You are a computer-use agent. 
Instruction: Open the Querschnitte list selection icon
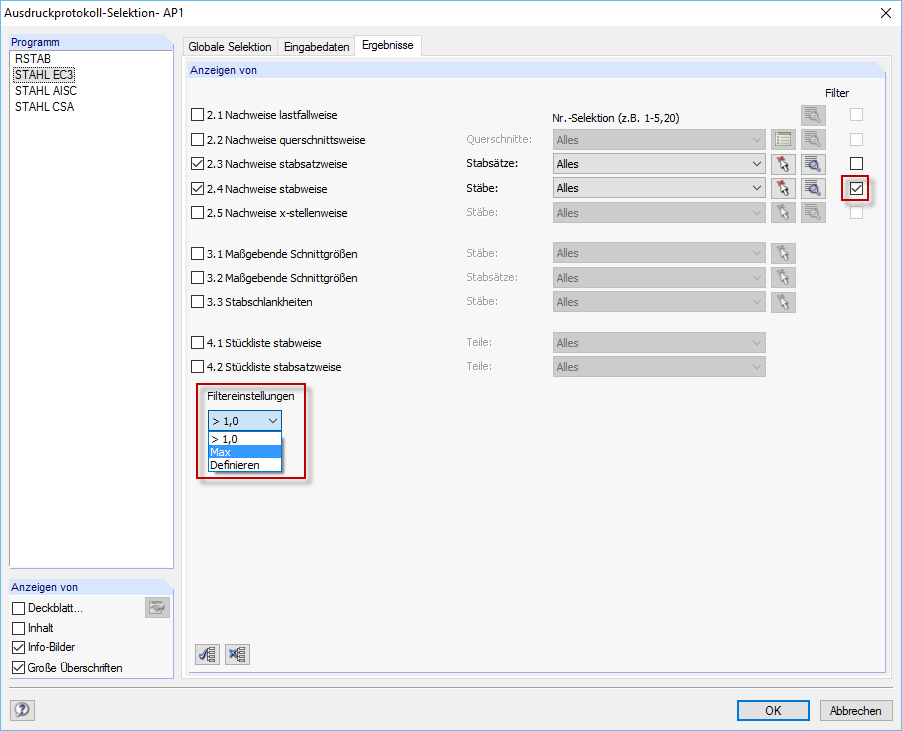[783, 139]
